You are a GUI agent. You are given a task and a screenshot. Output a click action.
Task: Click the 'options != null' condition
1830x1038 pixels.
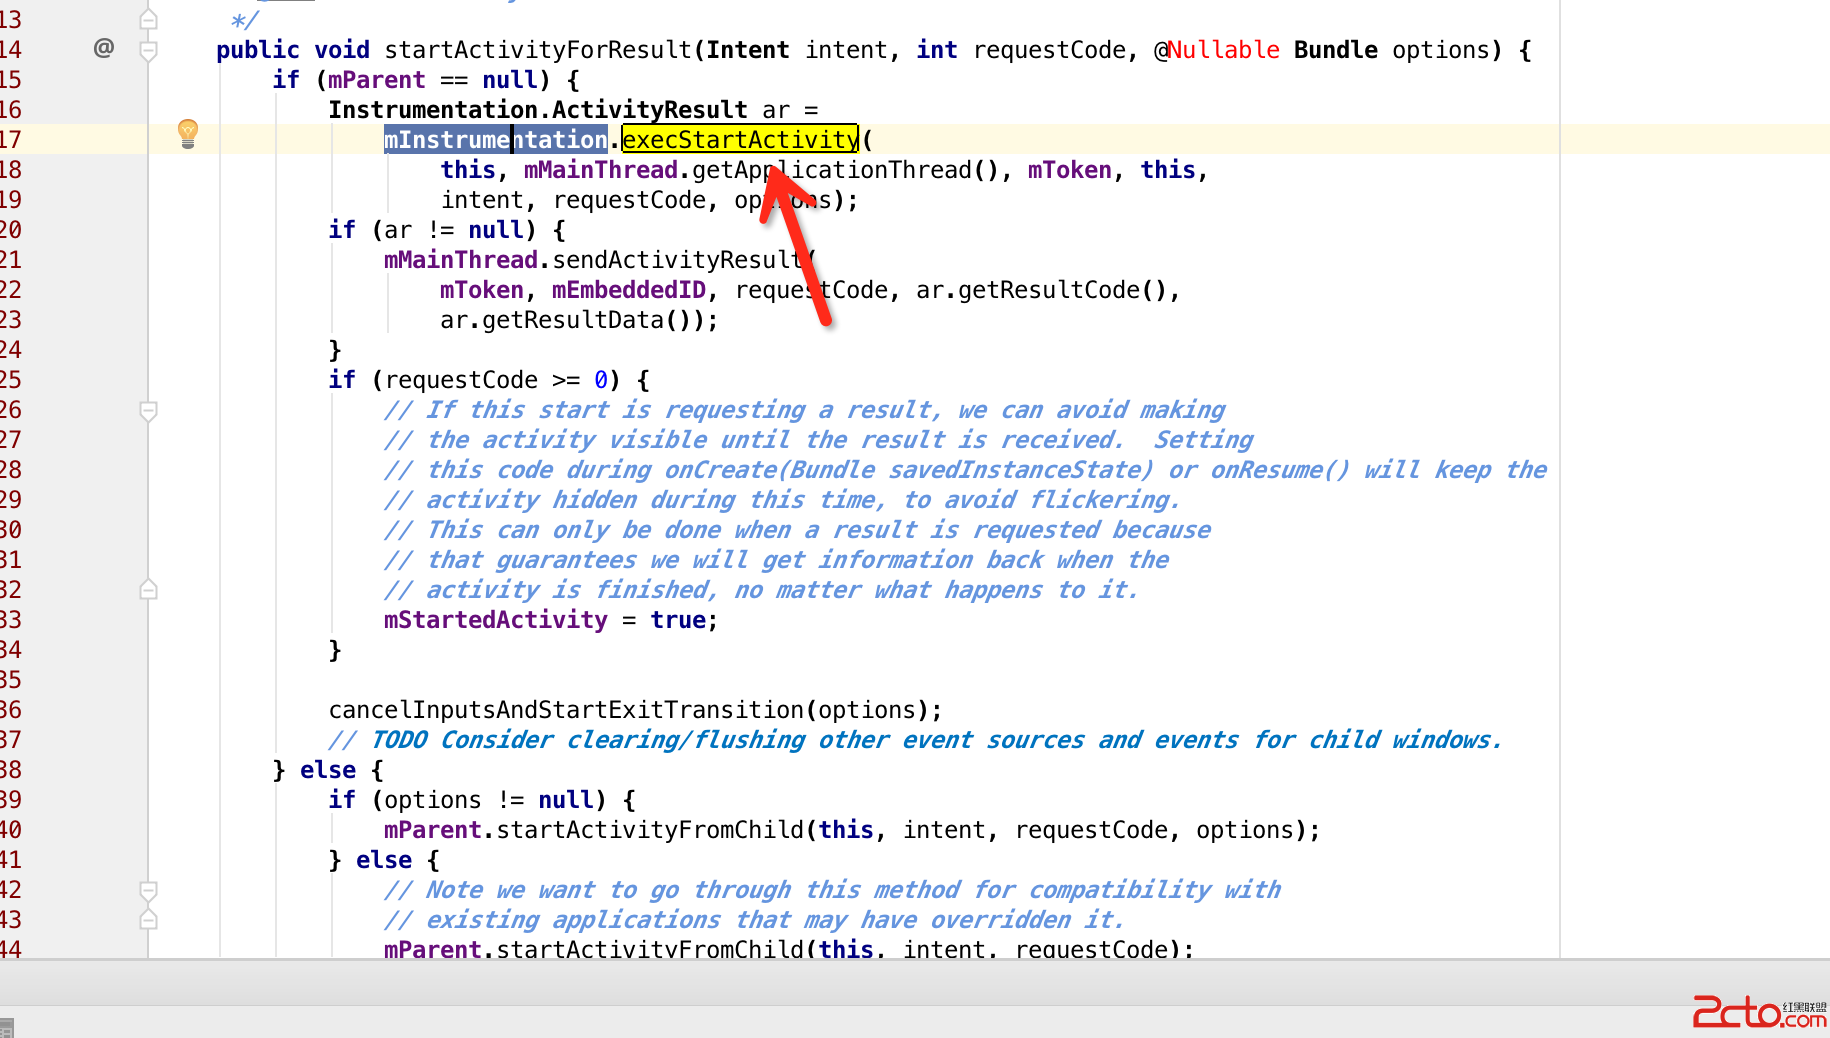click(x=489, y=800)
